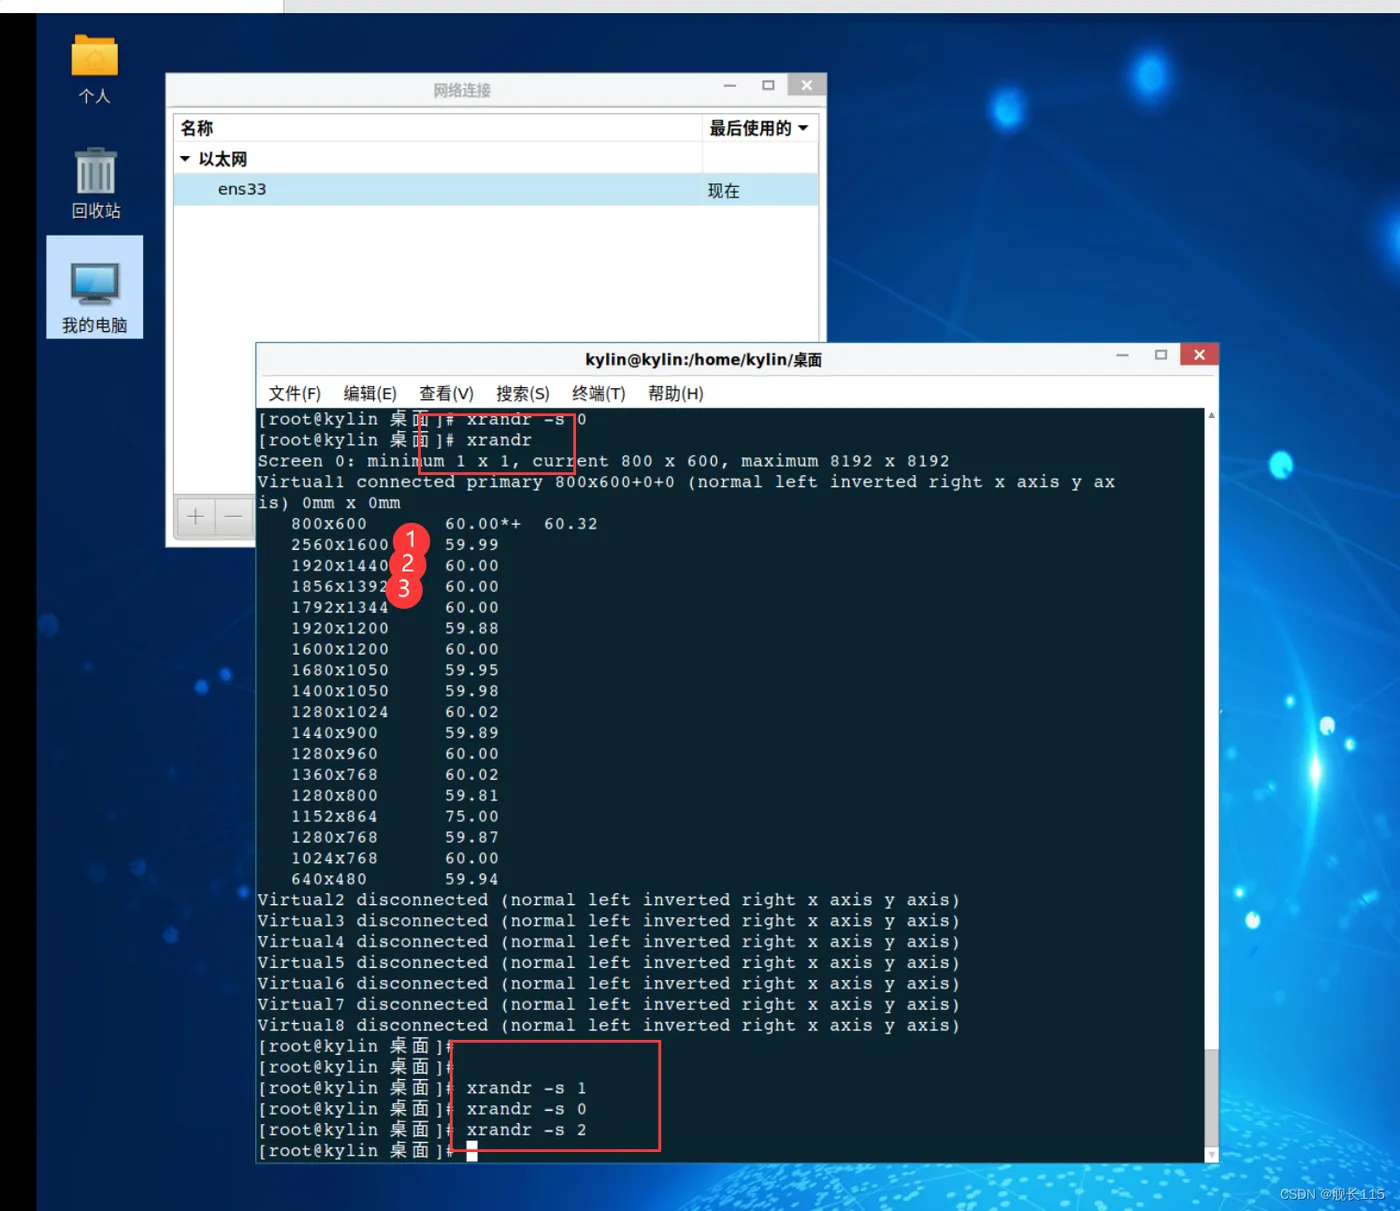
Task: Open the 搜索(S) menu
Action: (x=523, y=393)
